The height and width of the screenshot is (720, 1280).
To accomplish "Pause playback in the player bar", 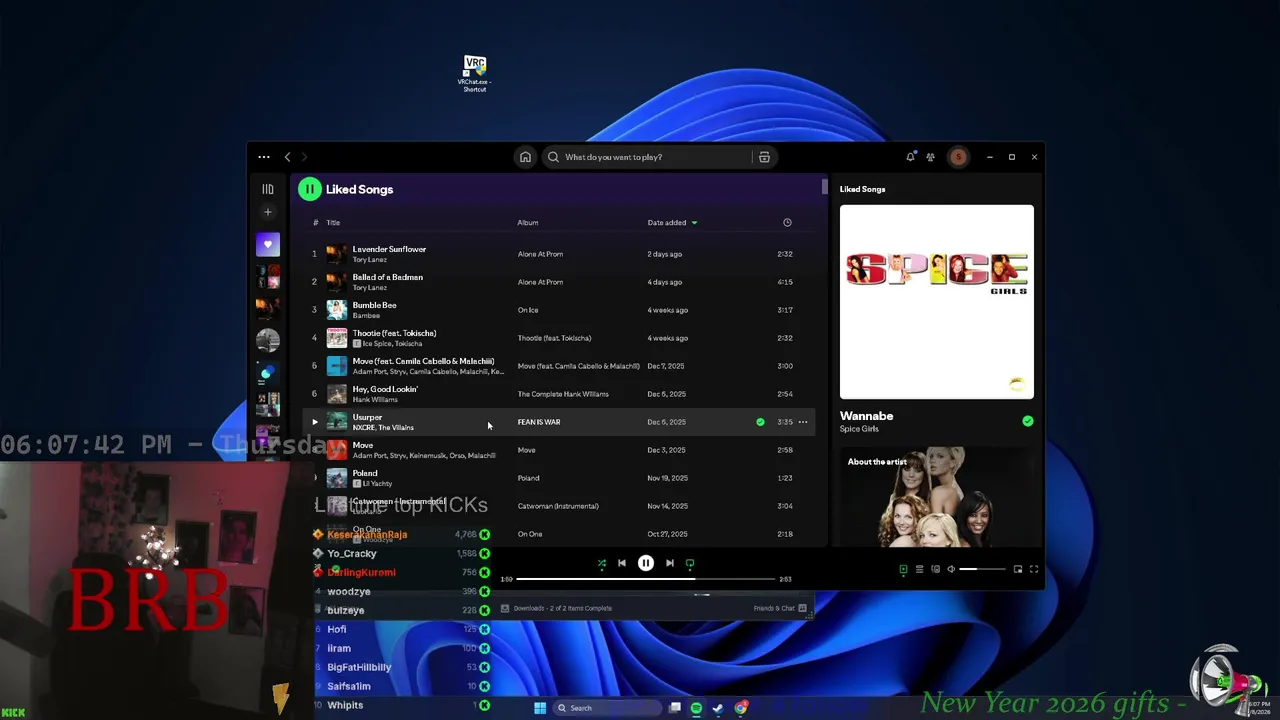I will point(646,564).
